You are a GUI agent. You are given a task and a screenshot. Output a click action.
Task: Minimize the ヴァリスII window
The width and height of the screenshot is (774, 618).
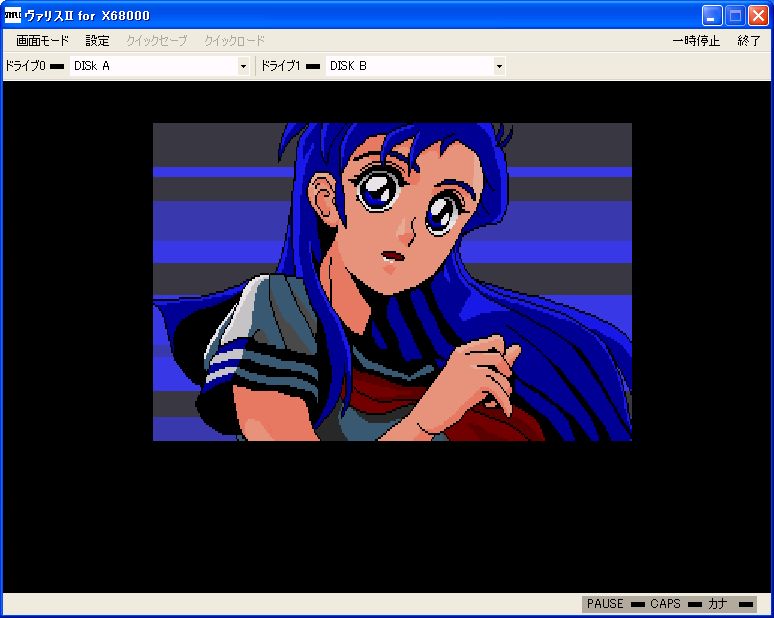(712, 16)
